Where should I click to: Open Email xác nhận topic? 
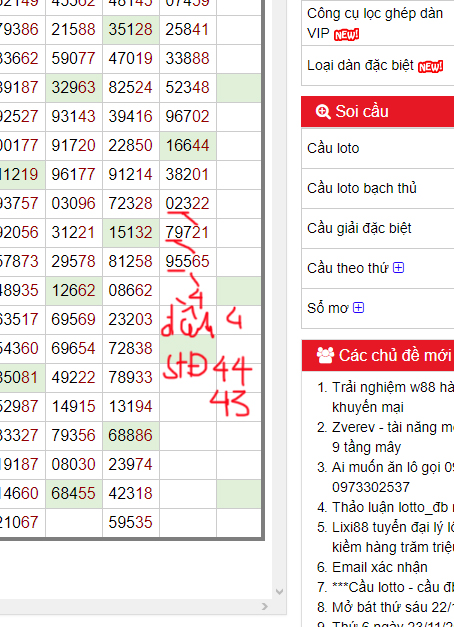pyautogui.click(x=380, y=567)
